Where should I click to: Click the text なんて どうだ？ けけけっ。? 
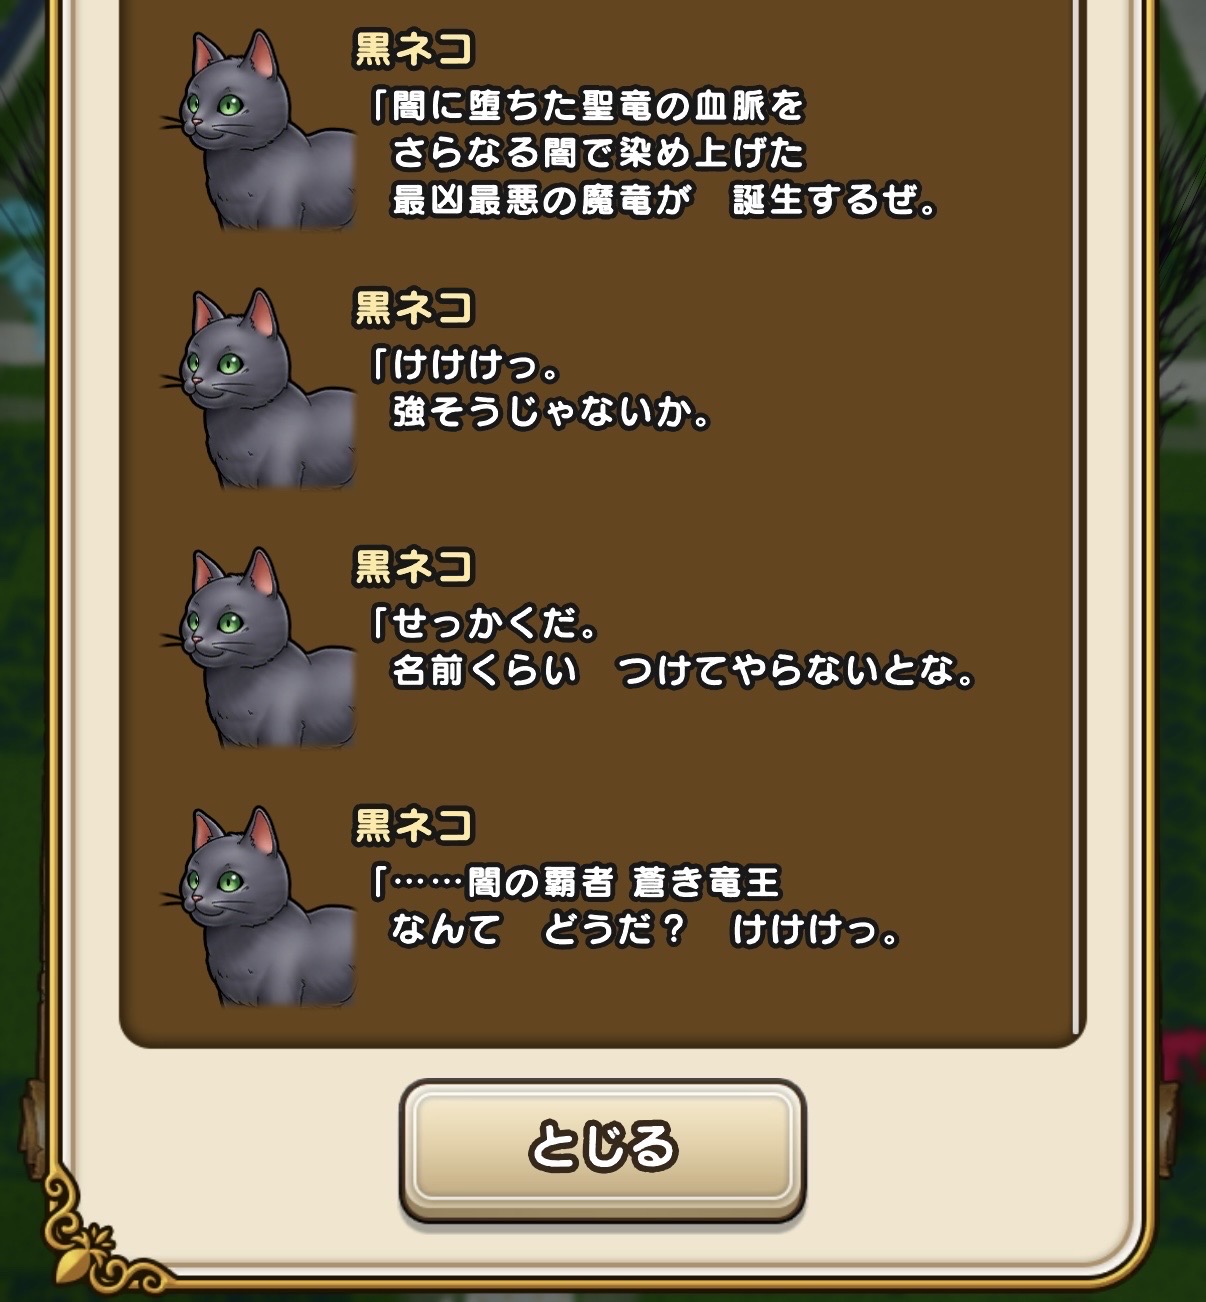[645, 931]
